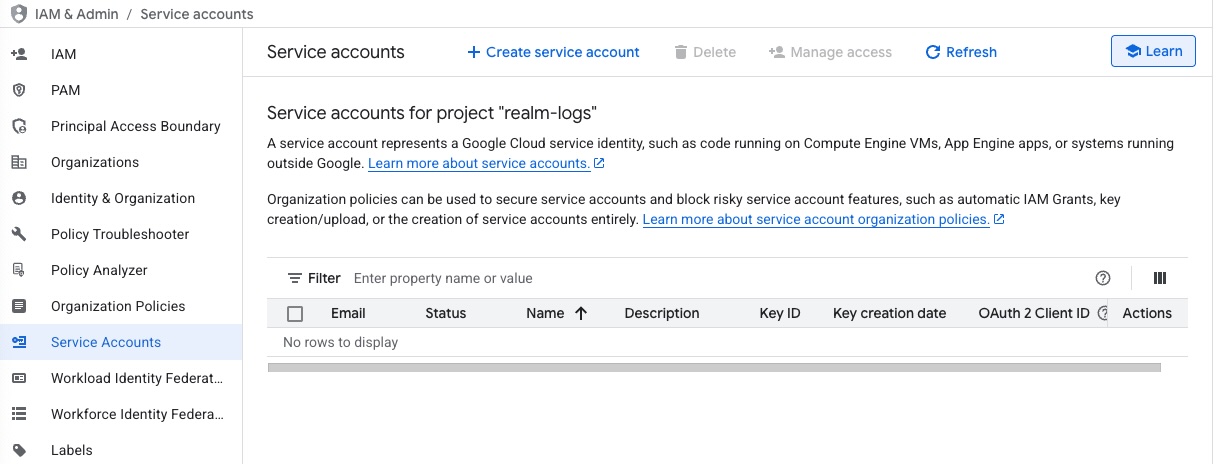1216x464 pixels.
Task: Click the Status column header
Action: (446, 313)
